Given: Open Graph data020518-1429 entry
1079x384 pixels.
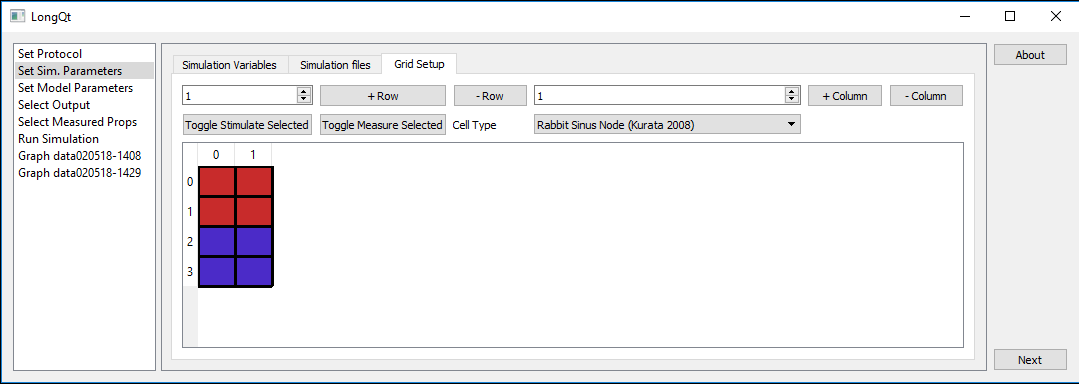Looking at the screenshot, I should tap(85, 173).
